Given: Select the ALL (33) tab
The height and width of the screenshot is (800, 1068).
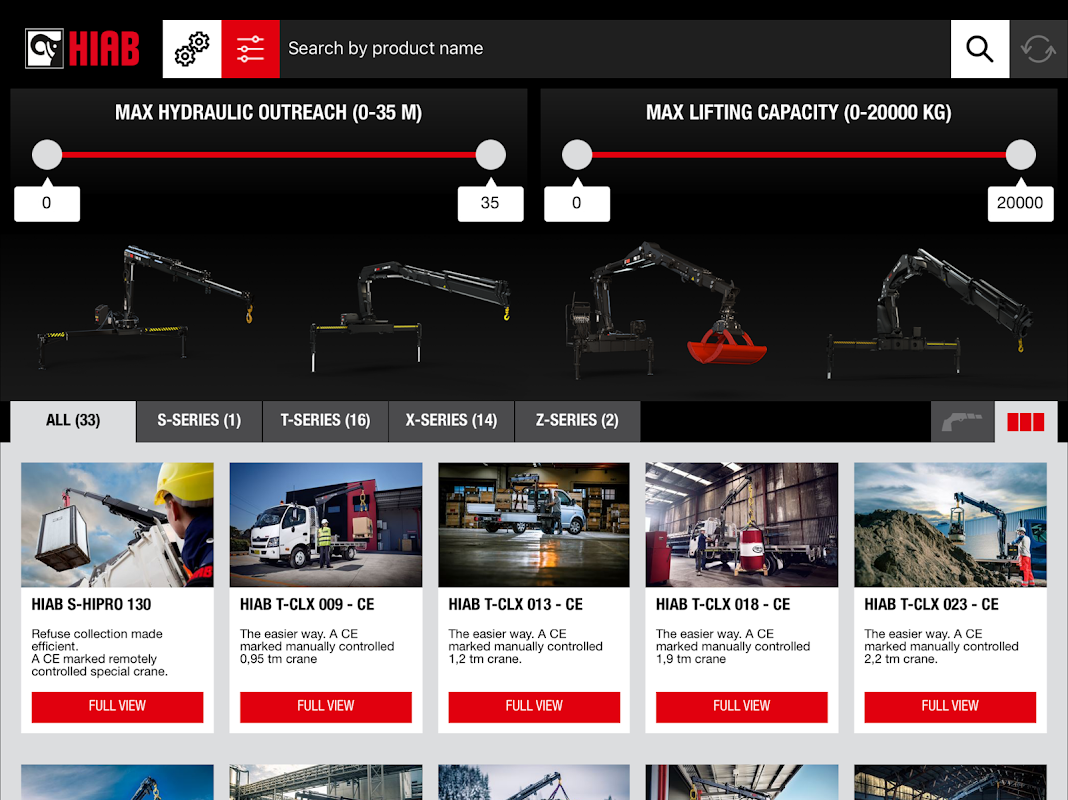Looking at the screenshot, I should [x=73, y=421].
